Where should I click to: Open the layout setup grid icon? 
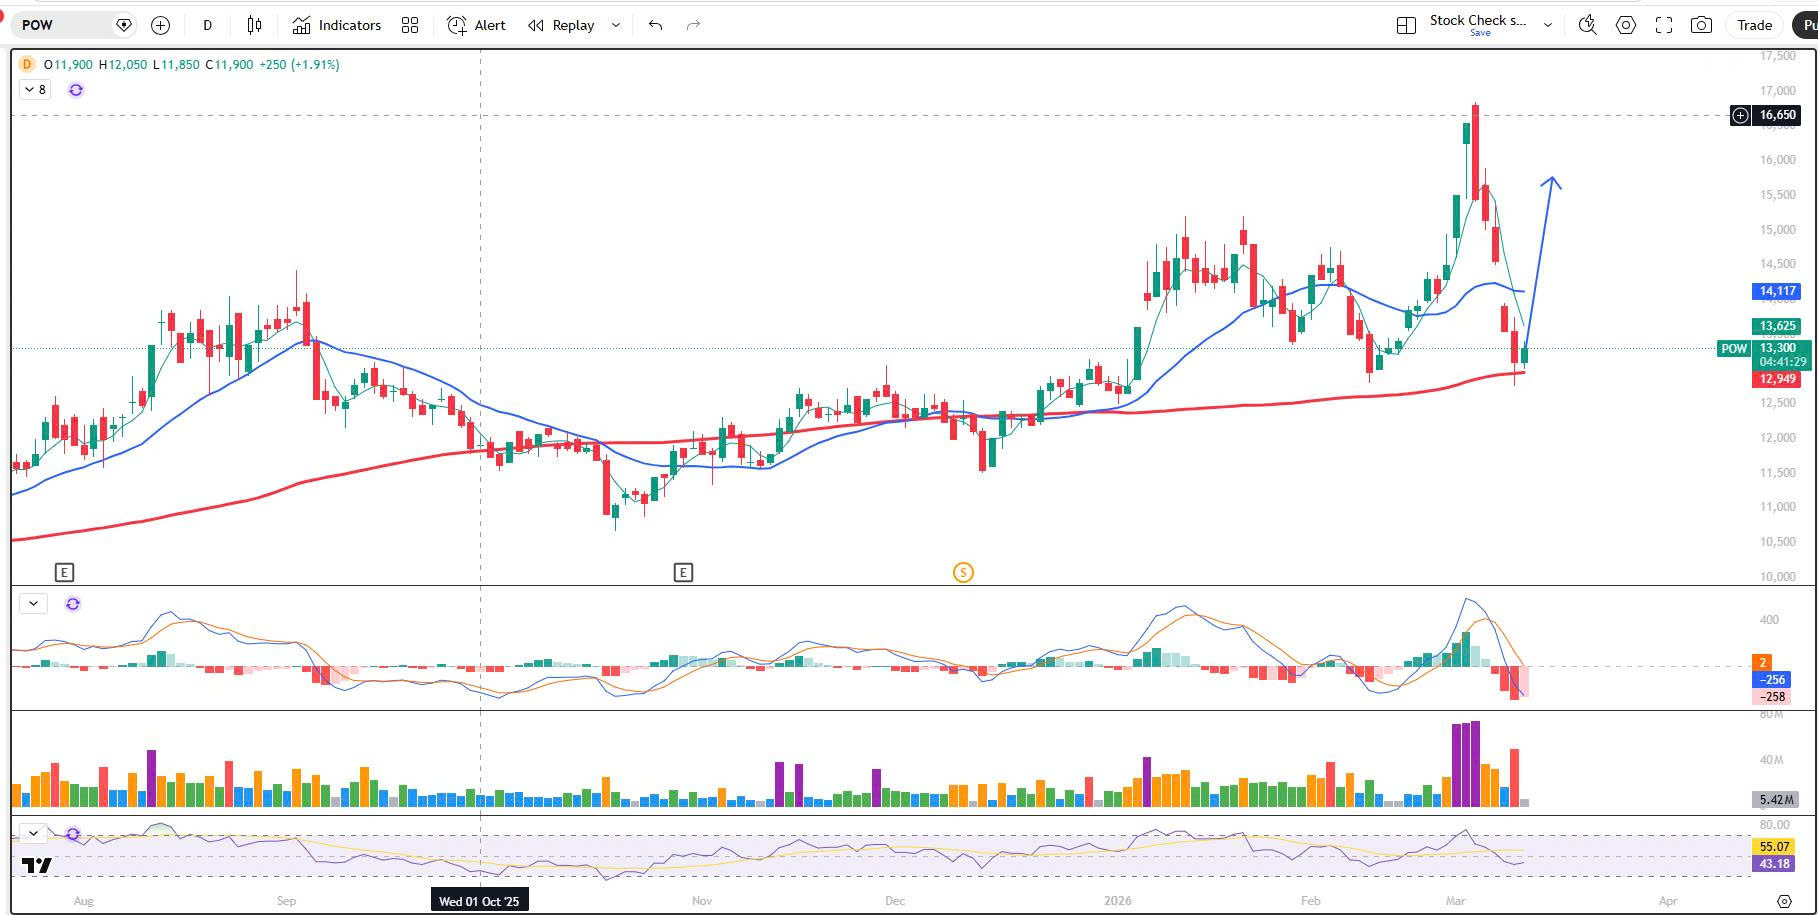point(1406,25)
